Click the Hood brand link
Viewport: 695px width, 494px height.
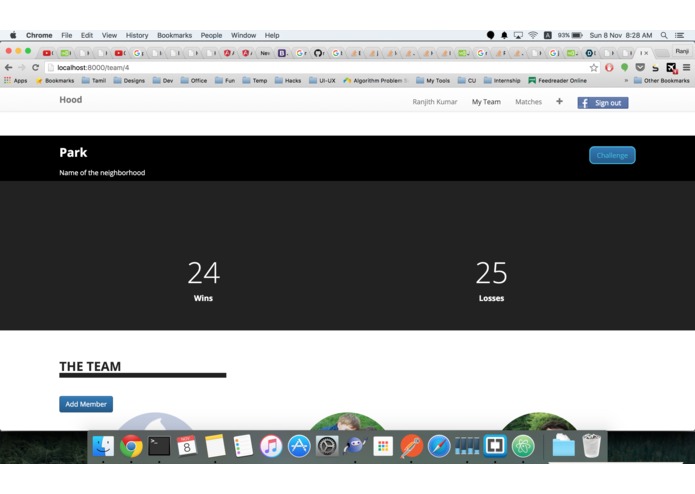pos(70,100)
